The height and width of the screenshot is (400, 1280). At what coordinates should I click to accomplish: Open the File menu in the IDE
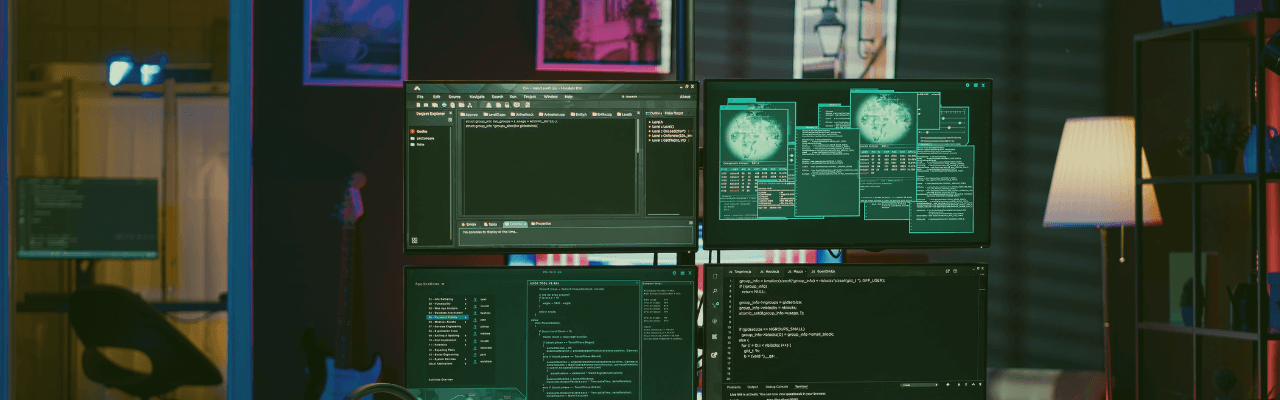coord(419,97)
